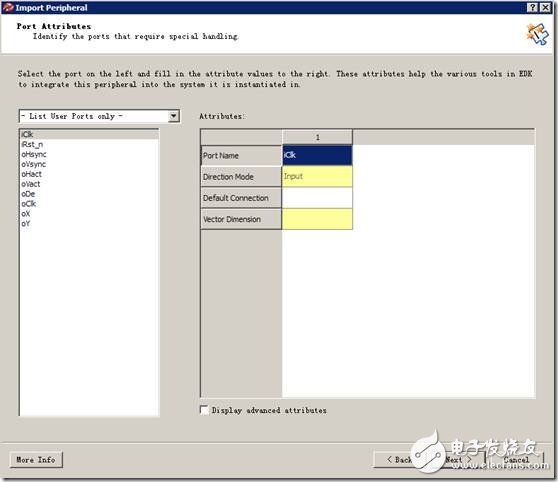The width and height of the screenshot is (558, 482).
Task: Click the Import Peripheral title bar icon
Action: (8, 7)
